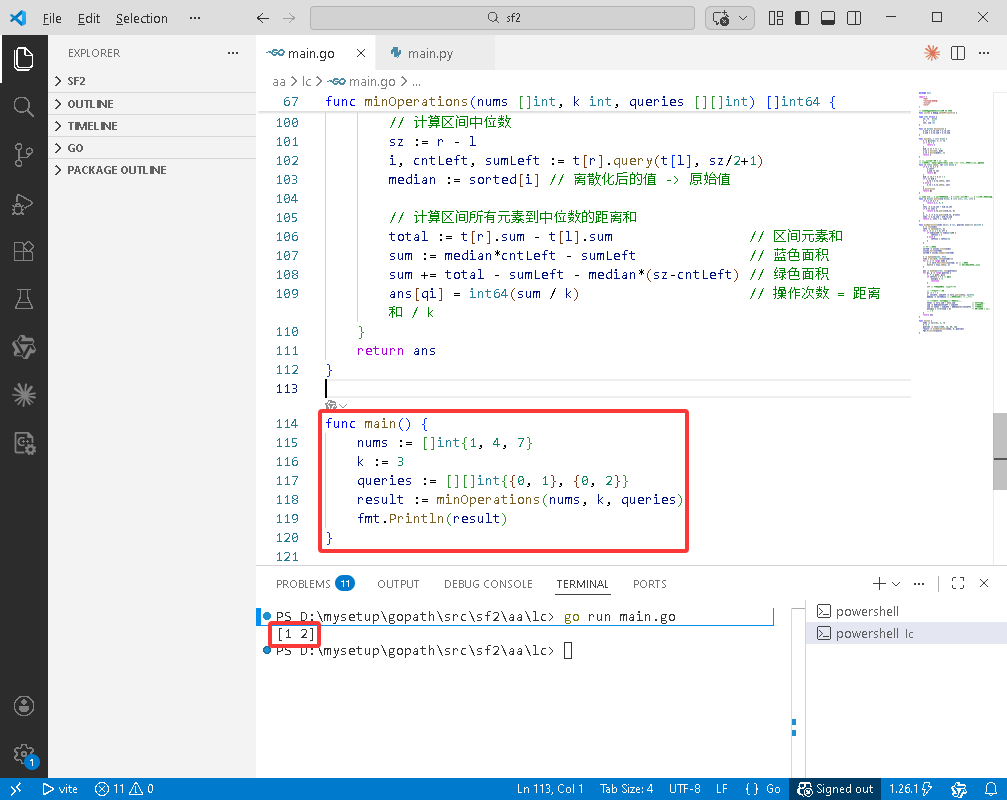Expand the TIMELINE section
This screenshot has height=800, width=1007.
(x=152, y=126)
